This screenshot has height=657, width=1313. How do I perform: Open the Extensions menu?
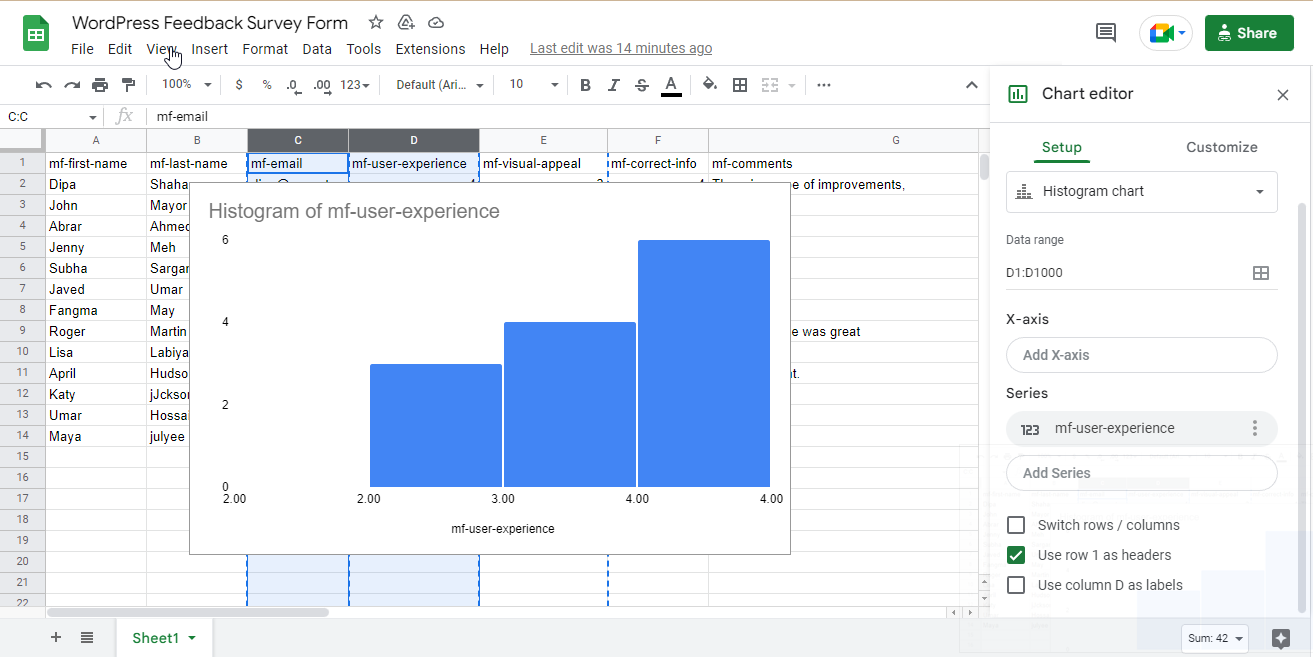[x=430, y=49]
